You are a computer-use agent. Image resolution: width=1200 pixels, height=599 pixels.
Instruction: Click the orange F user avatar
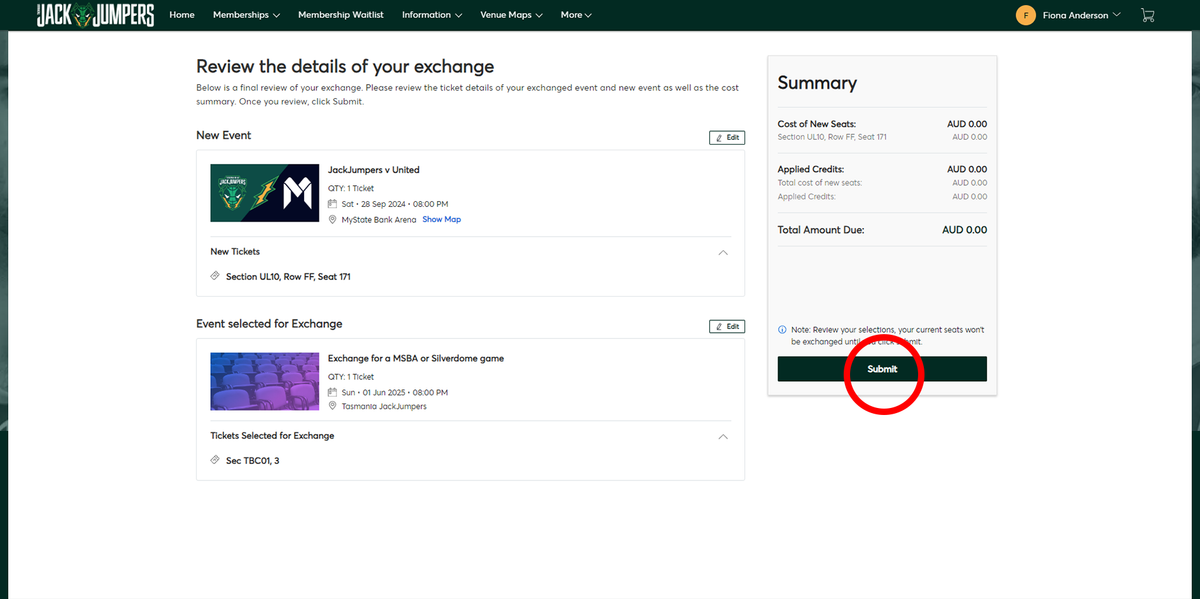coord(1025,15)
